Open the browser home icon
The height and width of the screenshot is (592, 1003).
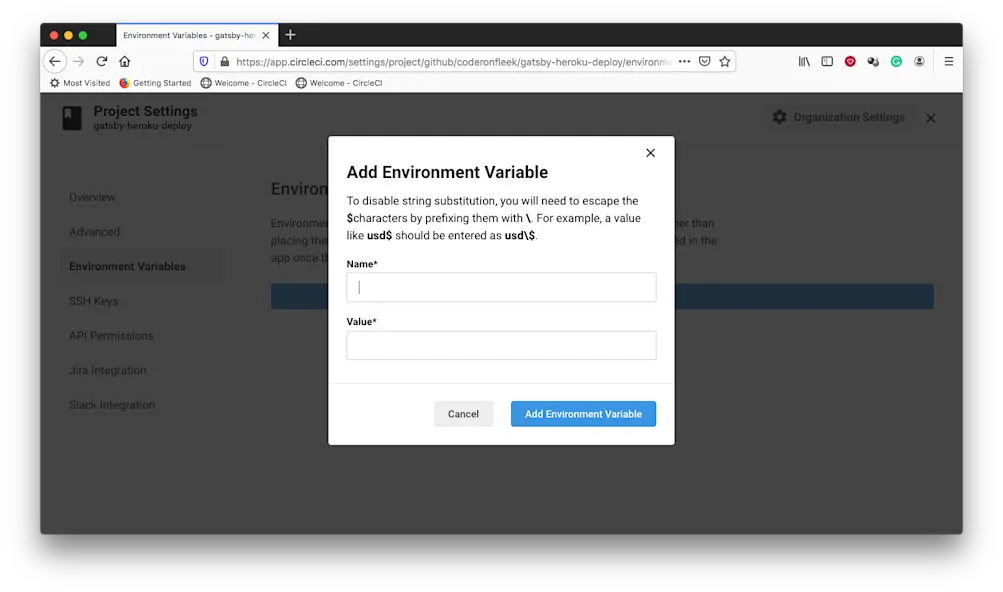pos(125,61)
